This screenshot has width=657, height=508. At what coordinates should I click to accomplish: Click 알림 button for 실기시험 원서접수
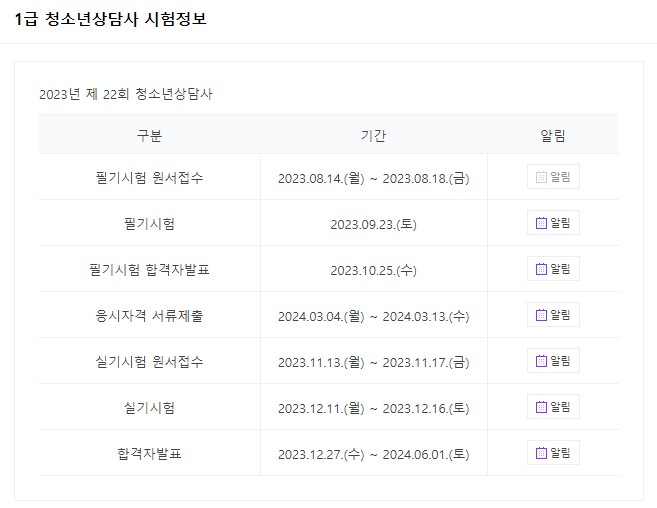pos(553,361)
